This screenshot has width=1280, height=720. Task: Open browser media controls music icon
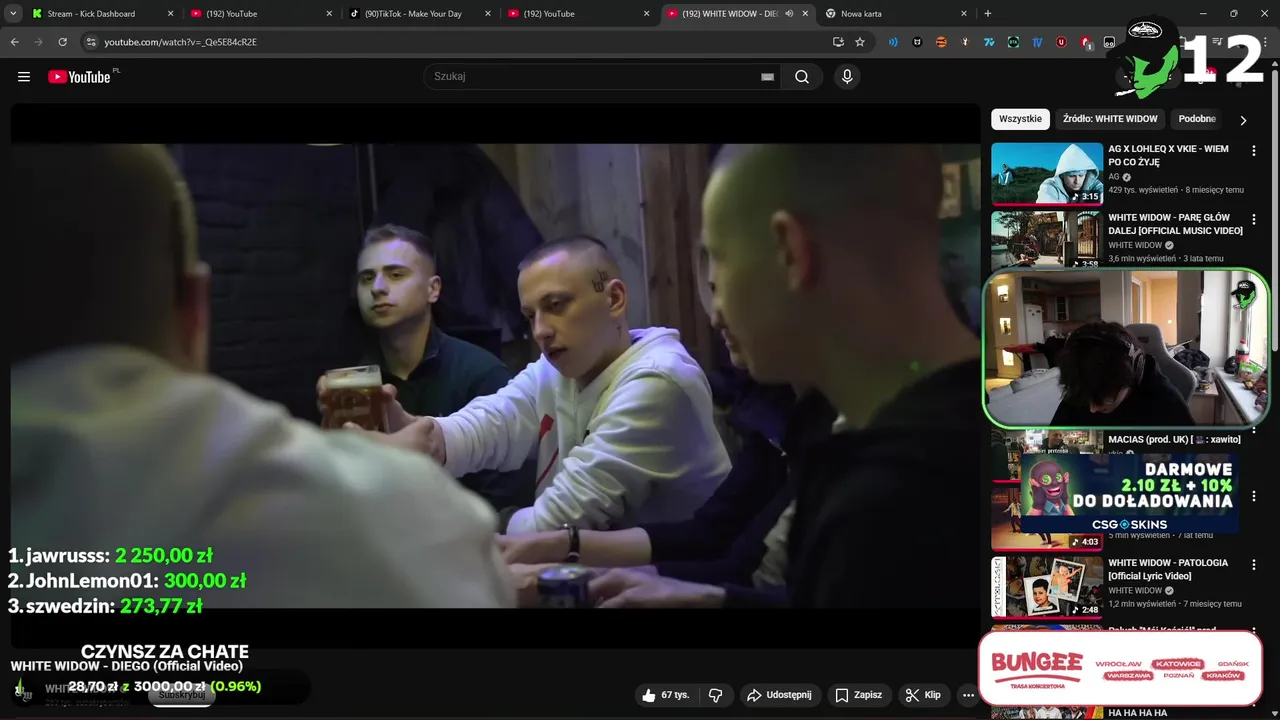pyautogui.click(x=1217, y=42)
